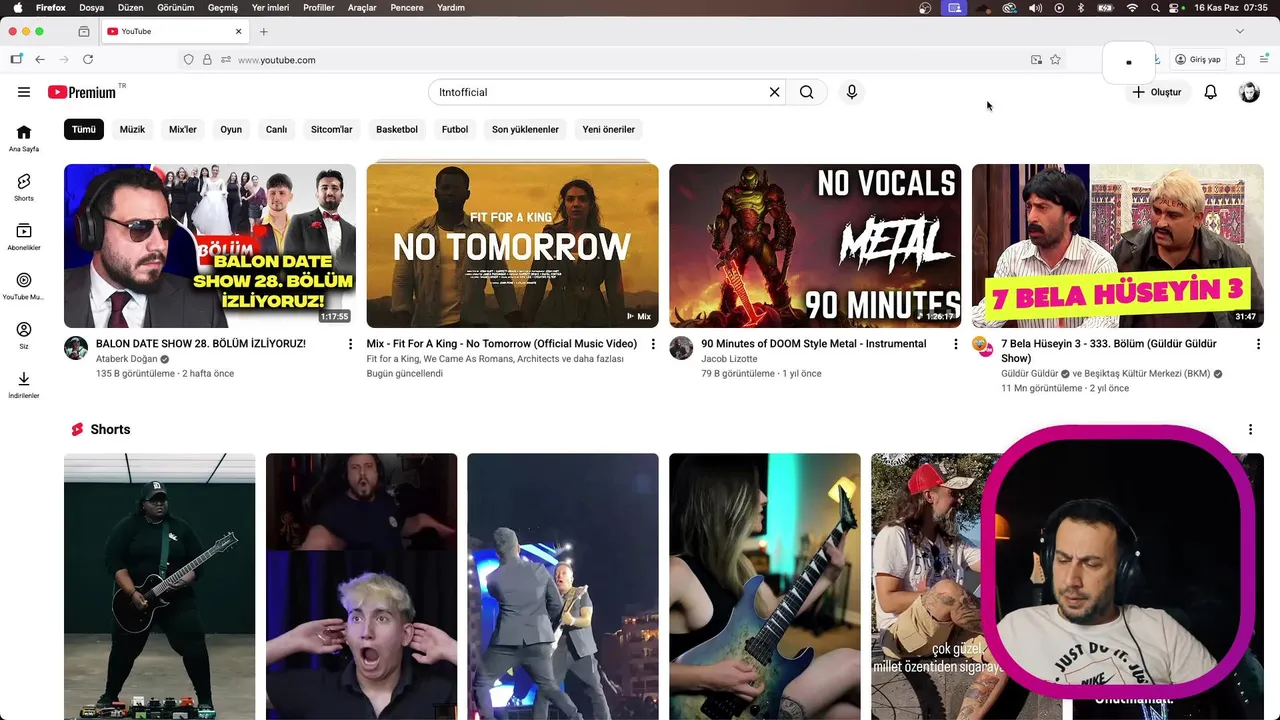1280x720 pixels.
Task: Open options menu for Fit For A King mix
Action: pyautogui.click(x=653, y=344)
